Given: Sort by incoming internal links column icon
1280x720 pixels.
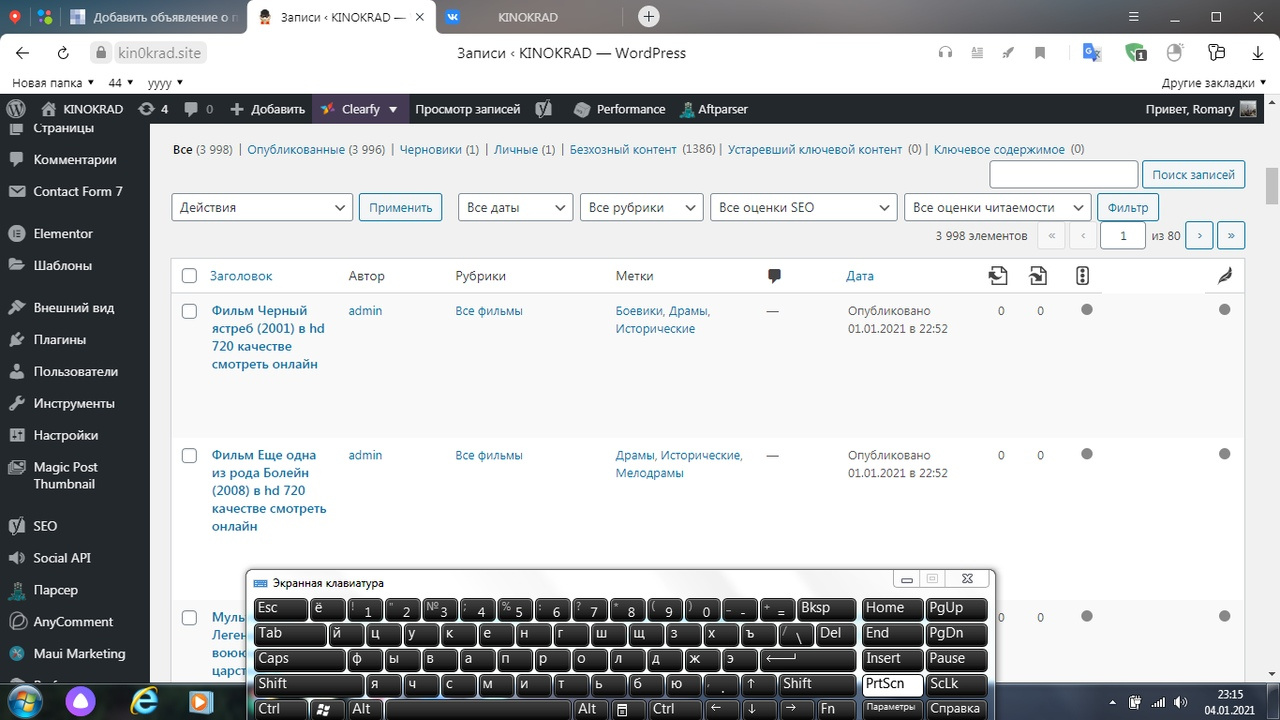Looking at the screenshot, I should point(1038,276).
